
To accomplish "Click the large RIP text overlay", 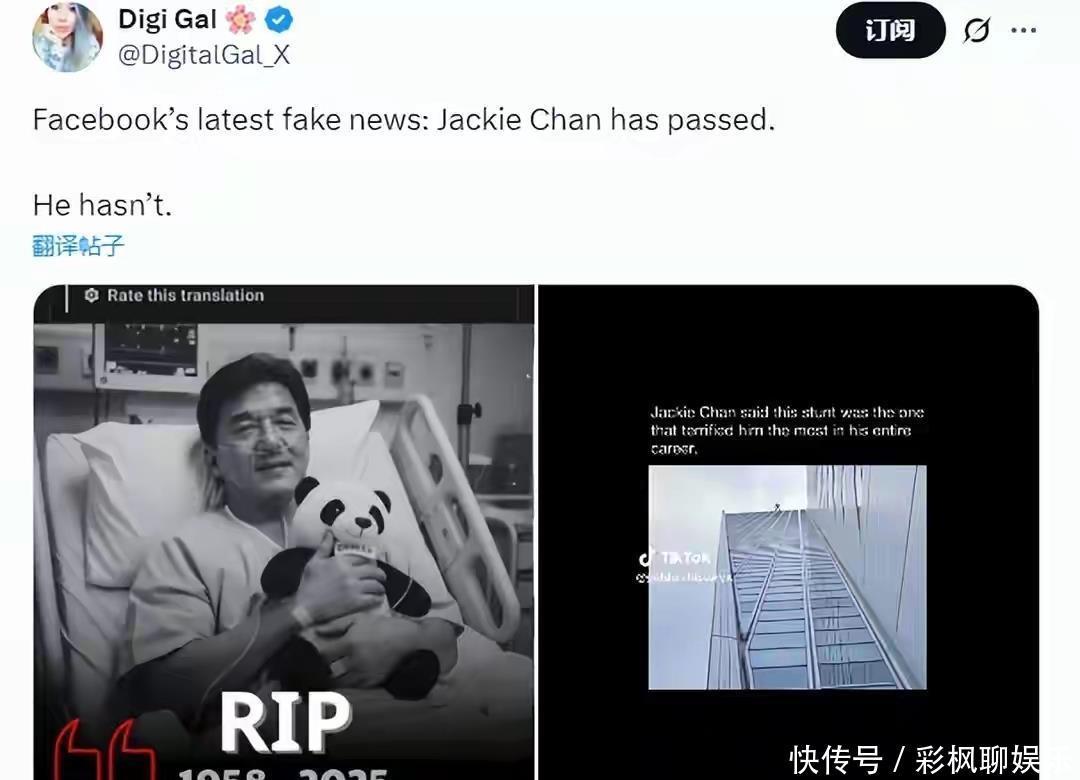I will coord(286,721).
